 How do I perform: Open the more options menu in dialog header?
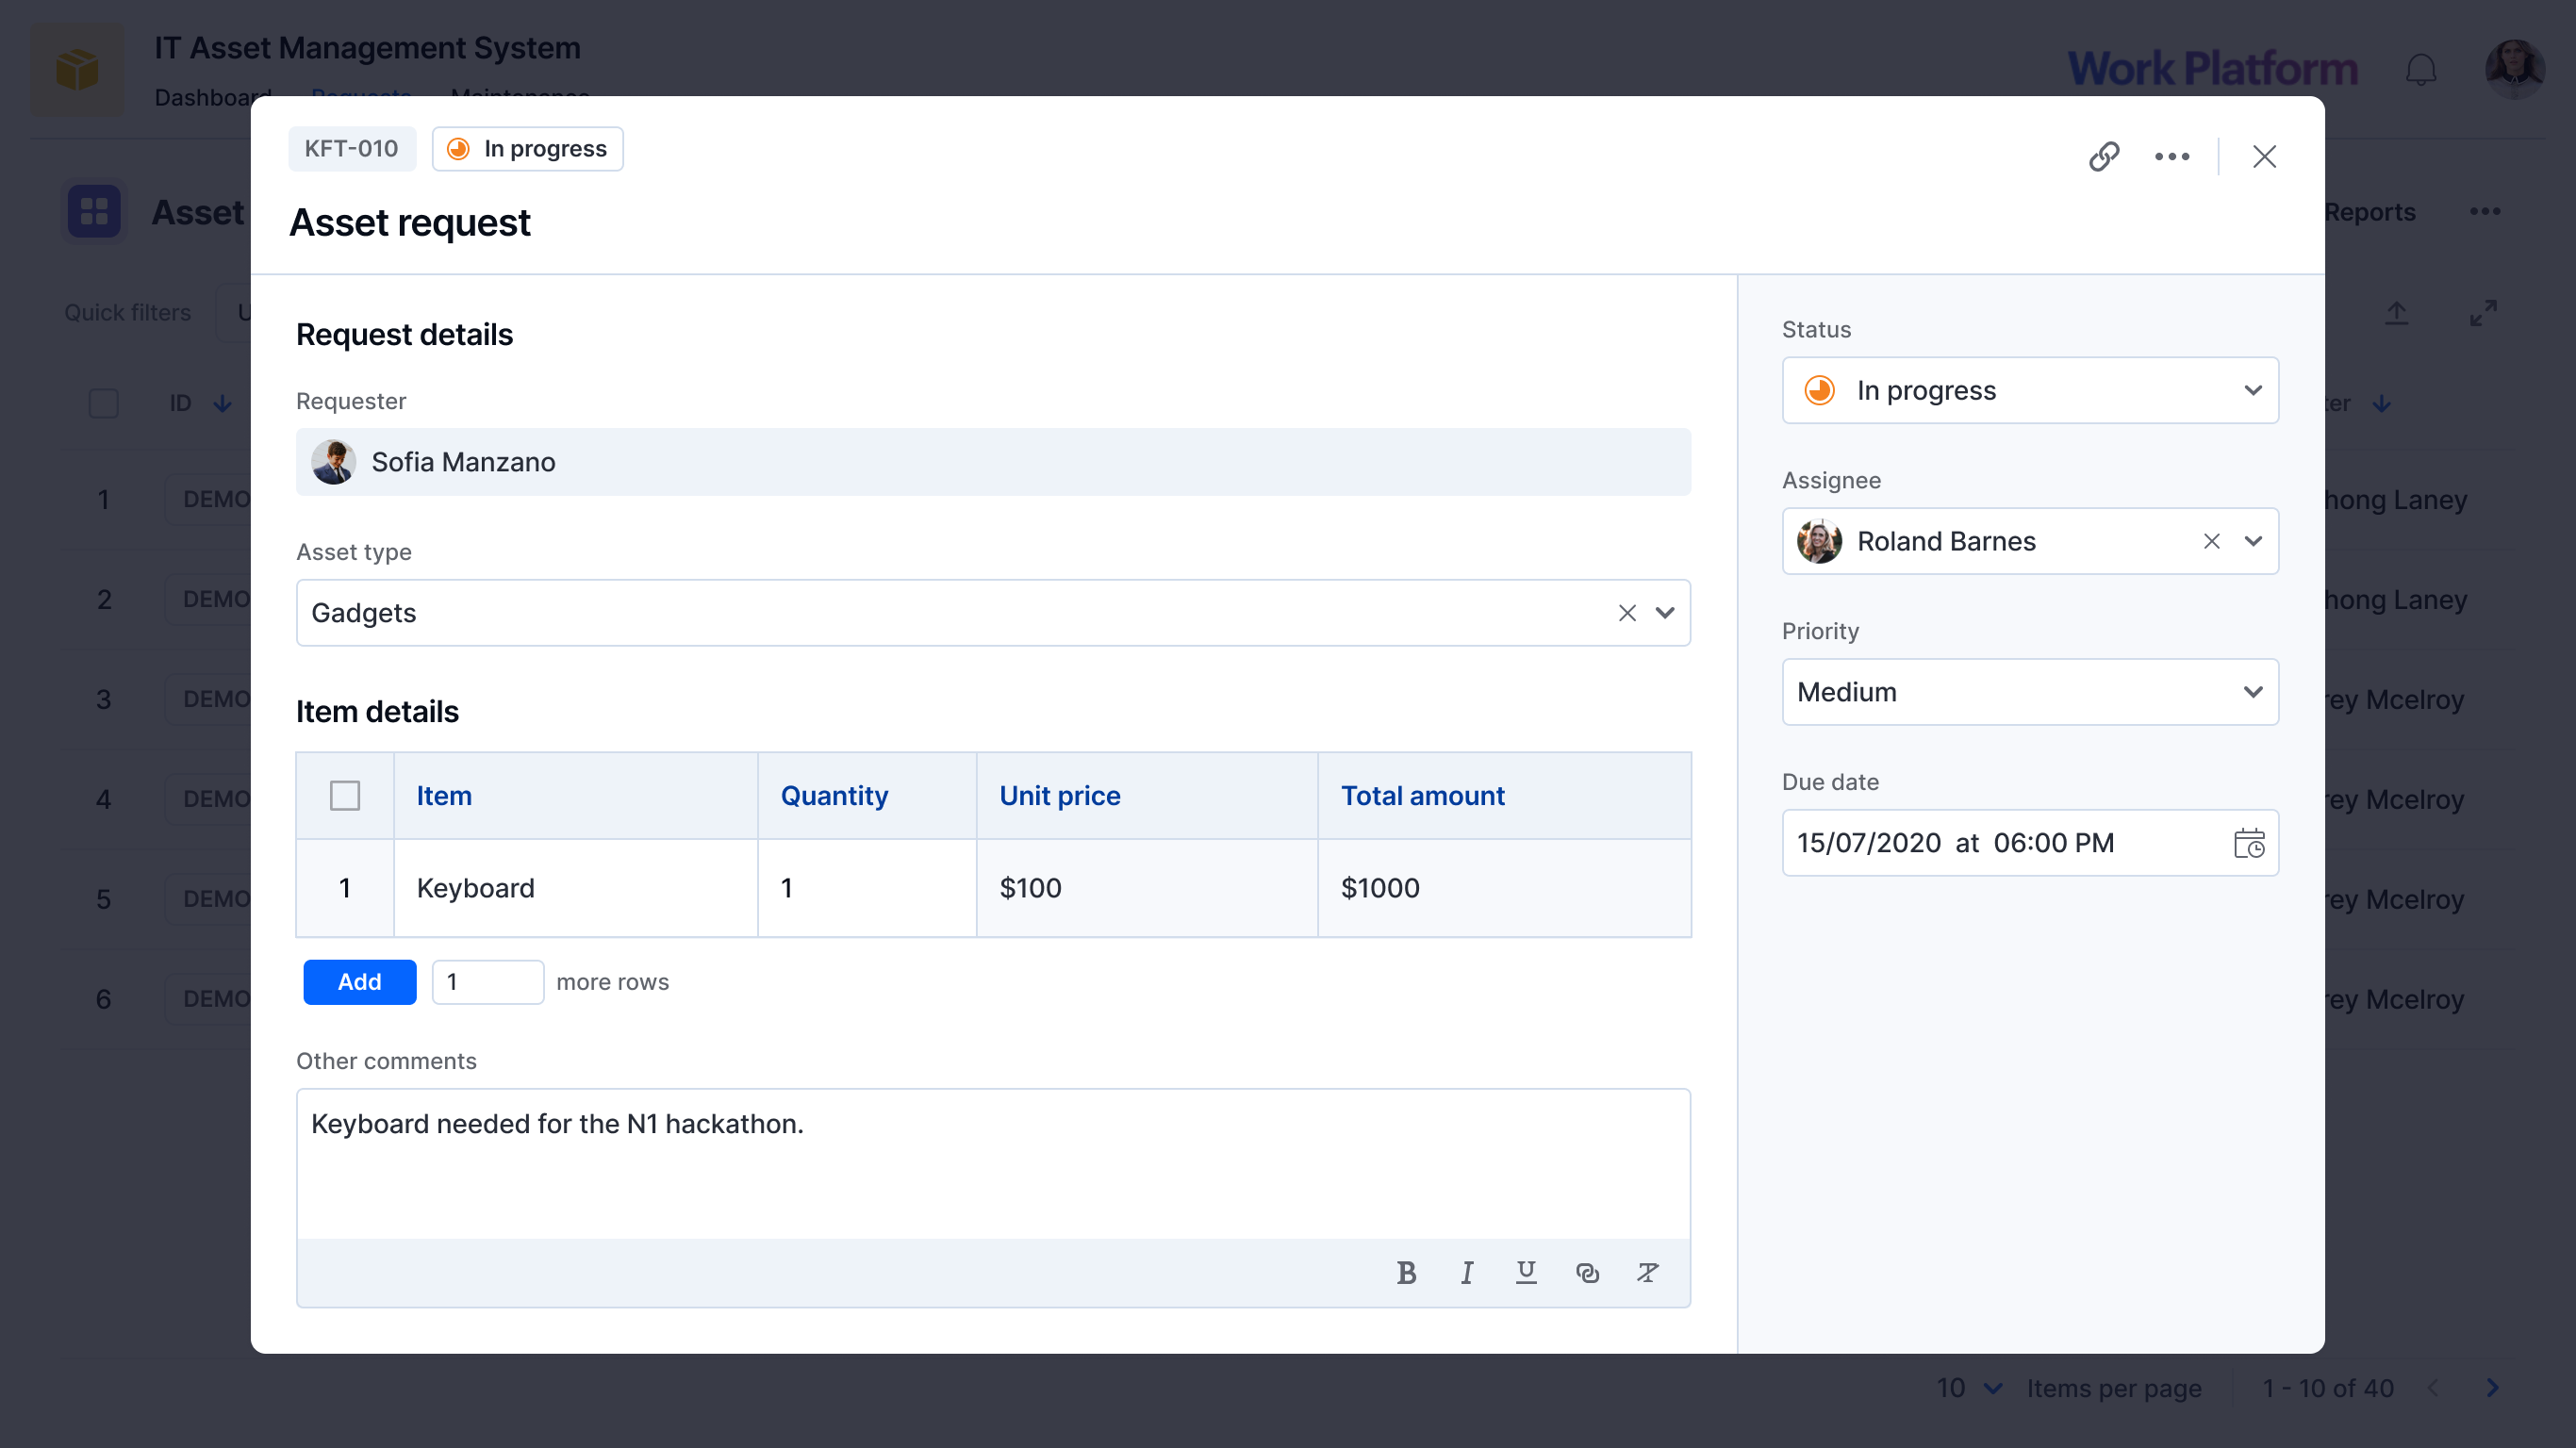[x=2172, y=156]
